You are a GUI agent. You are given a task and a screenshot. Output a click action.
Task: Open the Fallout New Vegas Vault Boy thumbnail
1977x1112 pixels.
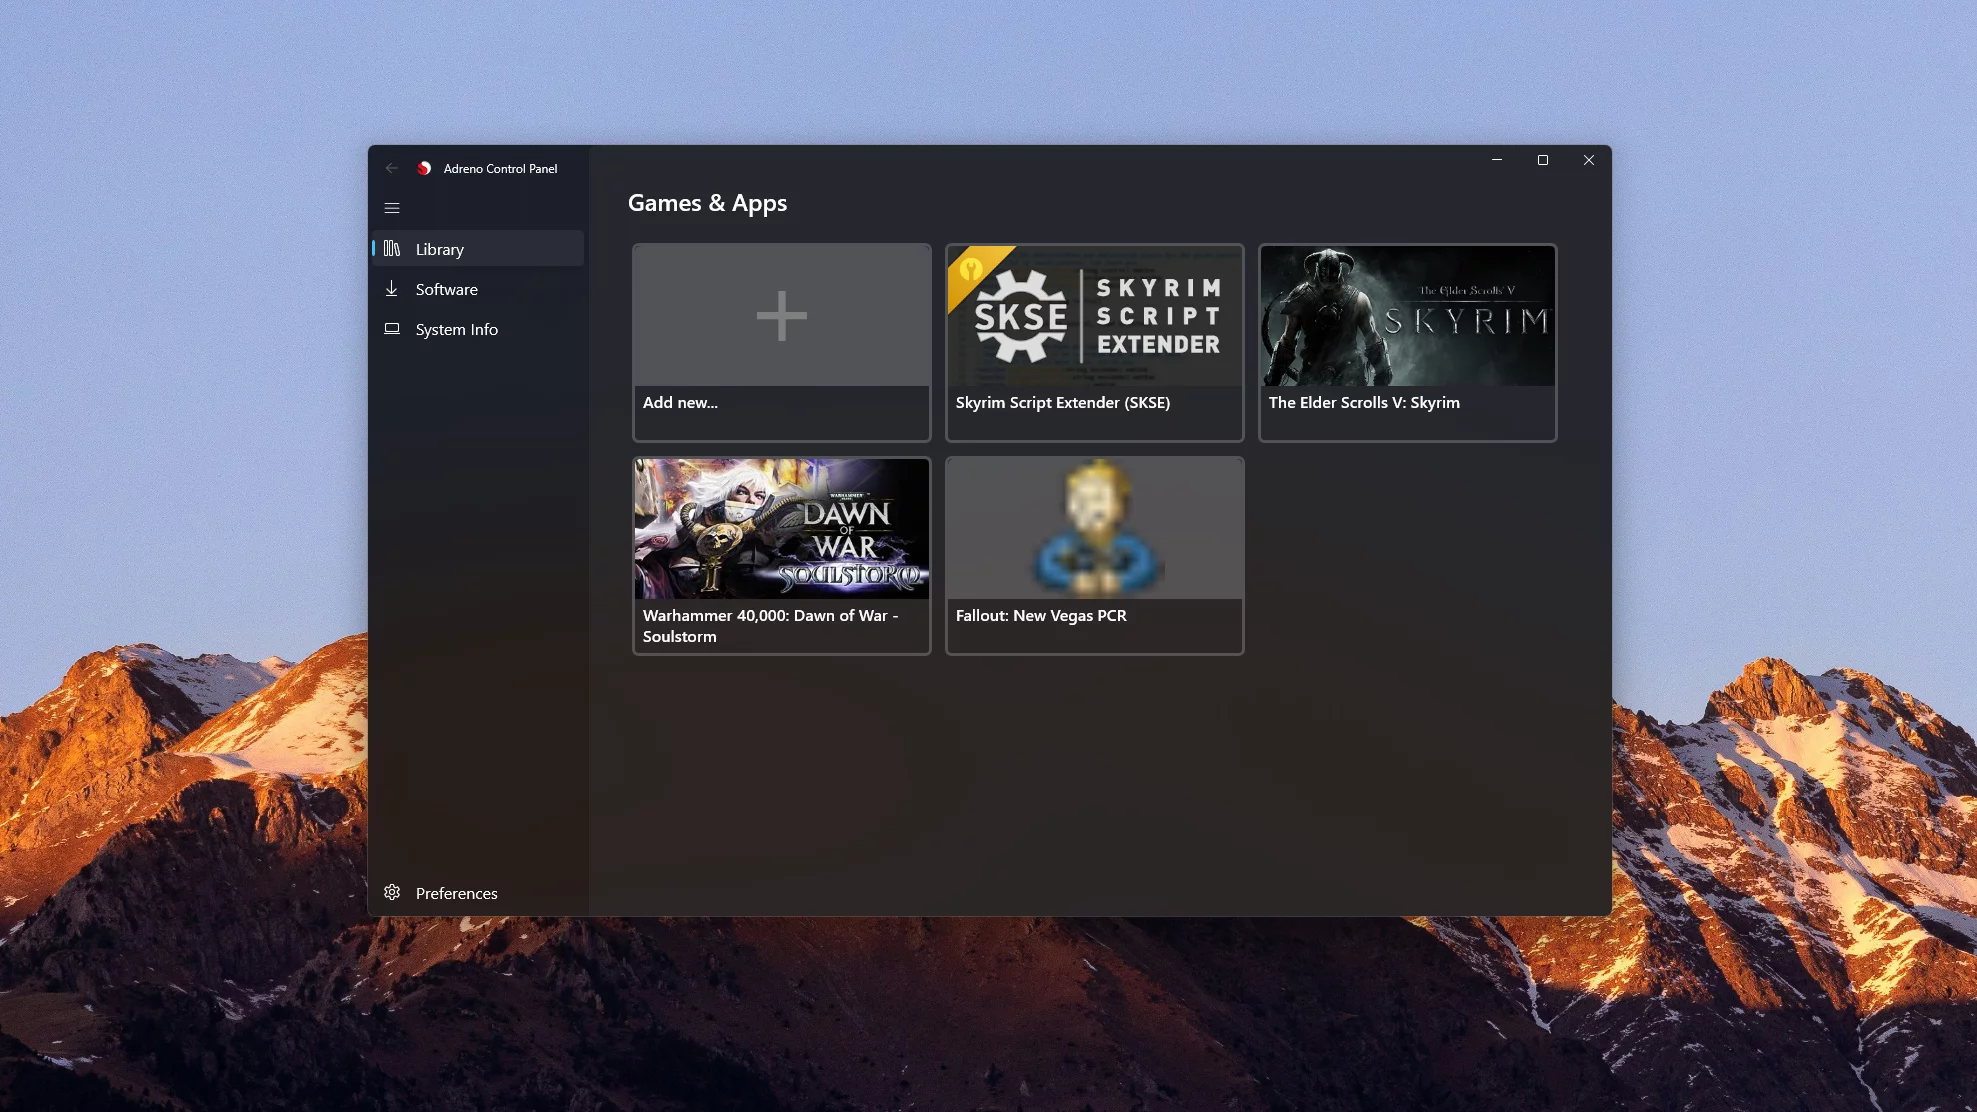(1095, 529)
